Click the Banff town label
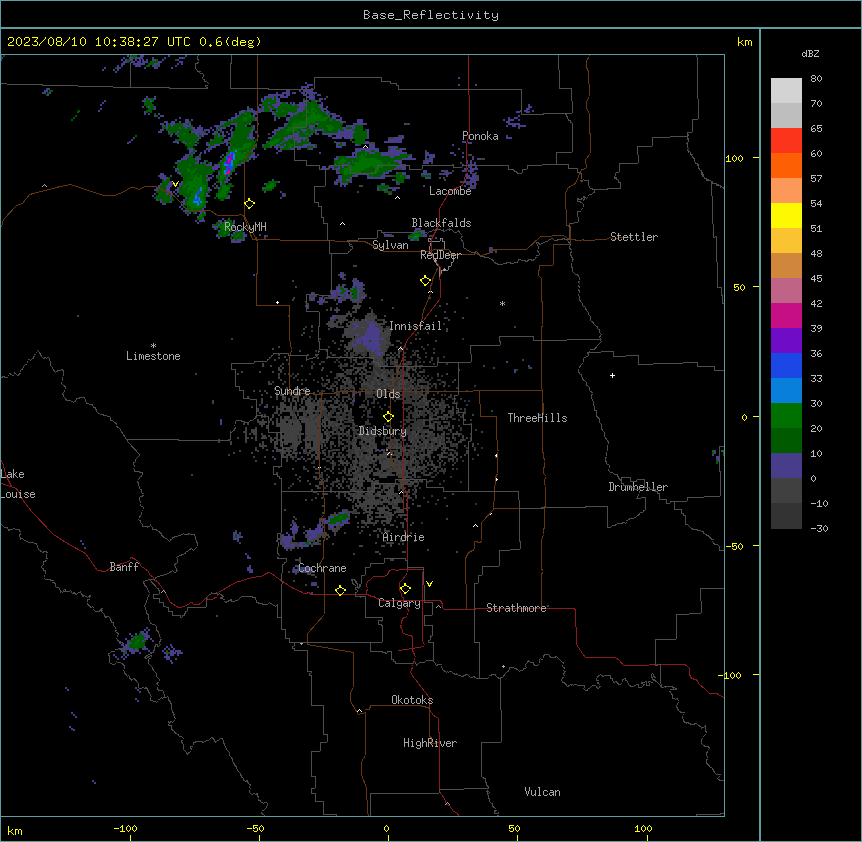This screenshot has height=842, width=862. tap(124, 567)
